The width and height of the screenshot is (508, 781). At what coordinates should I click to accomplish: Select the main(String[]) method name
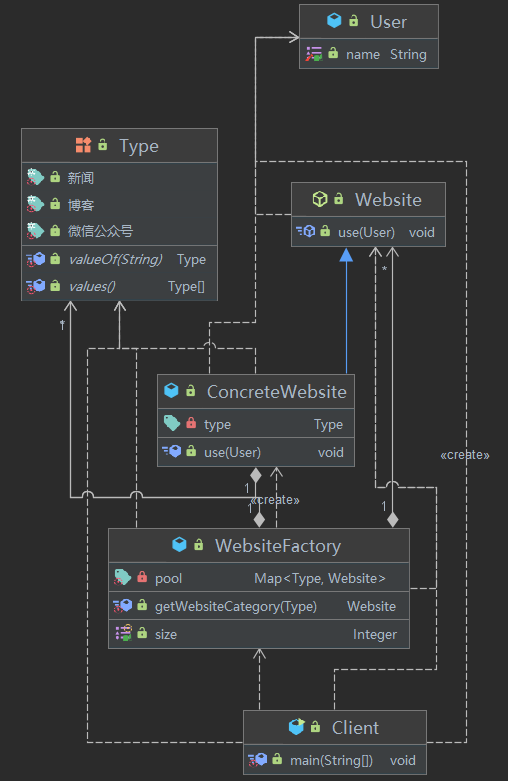click(x=331, y=761)
